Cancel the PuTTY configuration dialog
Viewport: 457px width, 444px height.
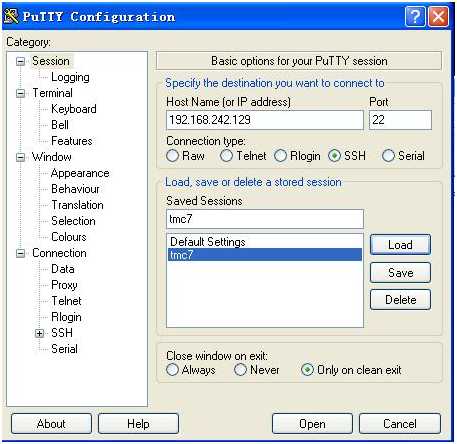point(400,424)
